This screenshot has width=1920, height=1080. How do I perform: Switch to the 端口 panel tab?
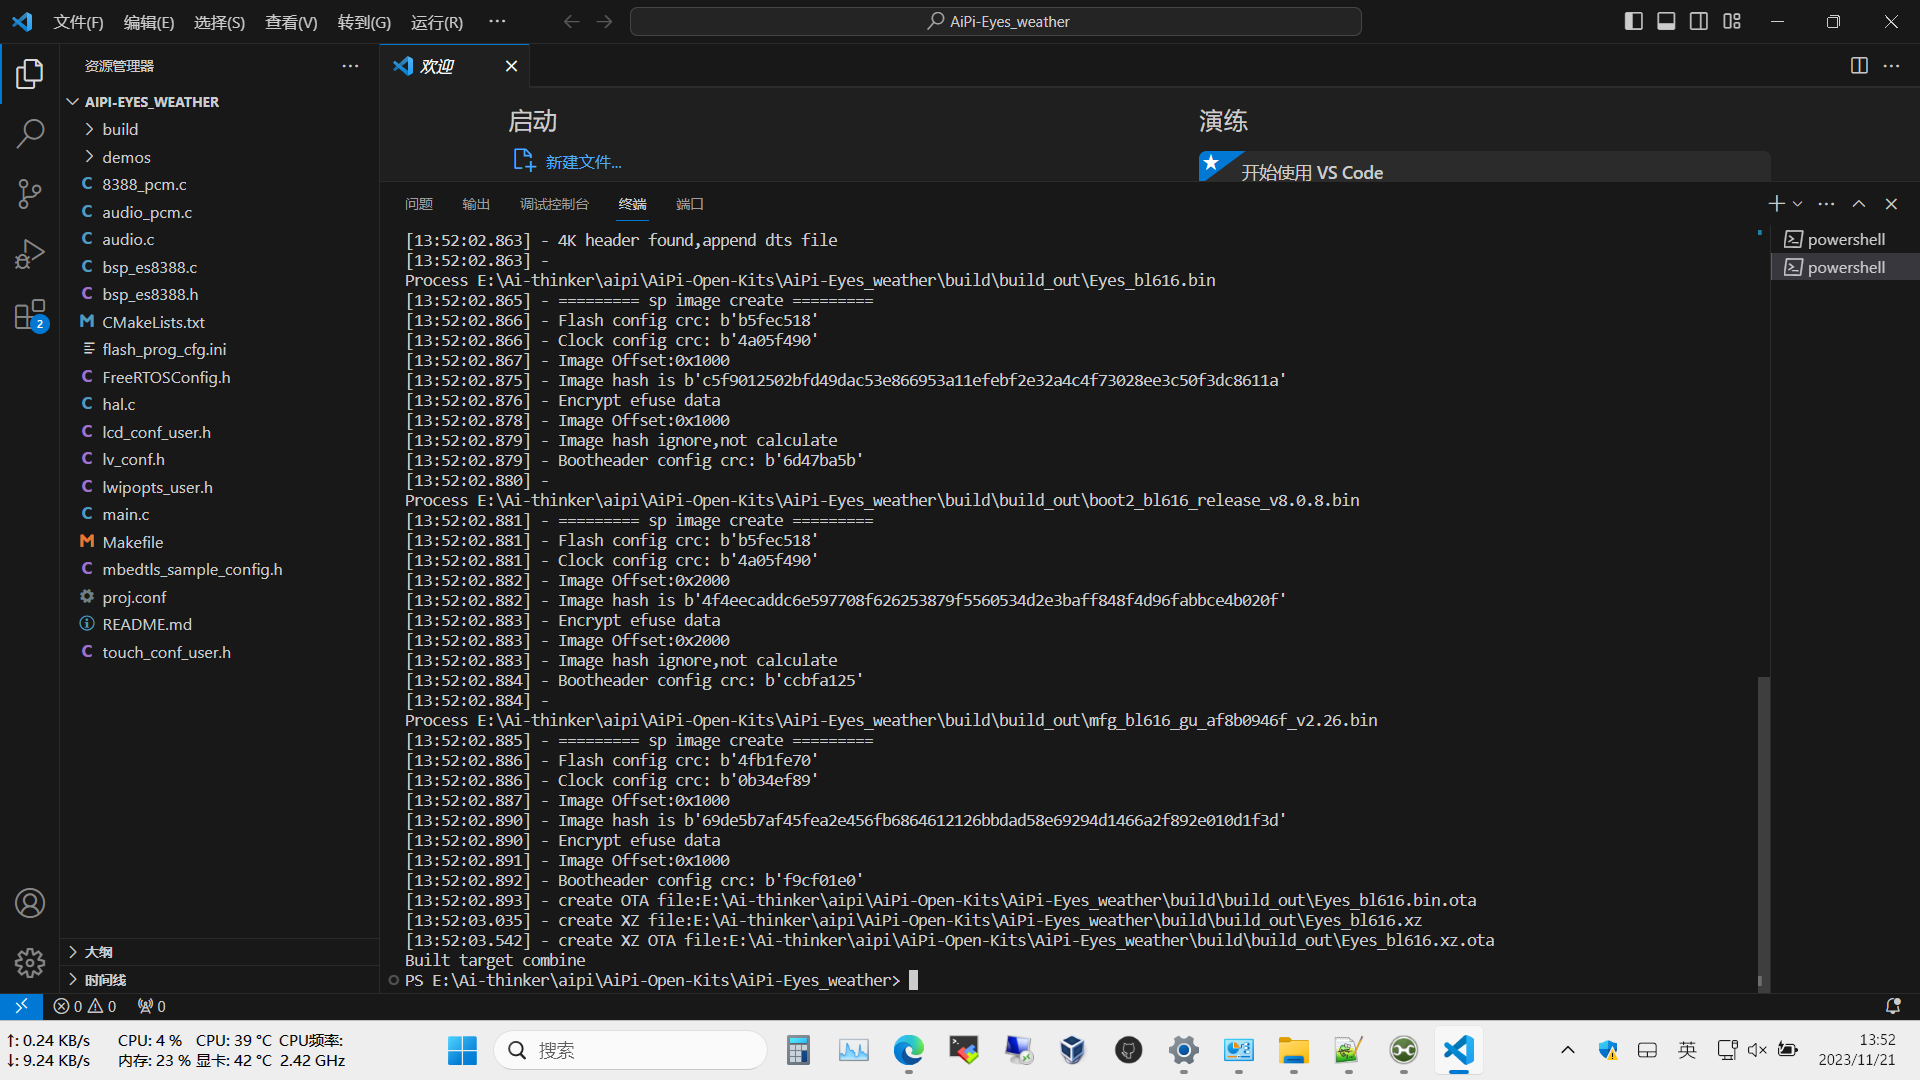coord(690,204)
